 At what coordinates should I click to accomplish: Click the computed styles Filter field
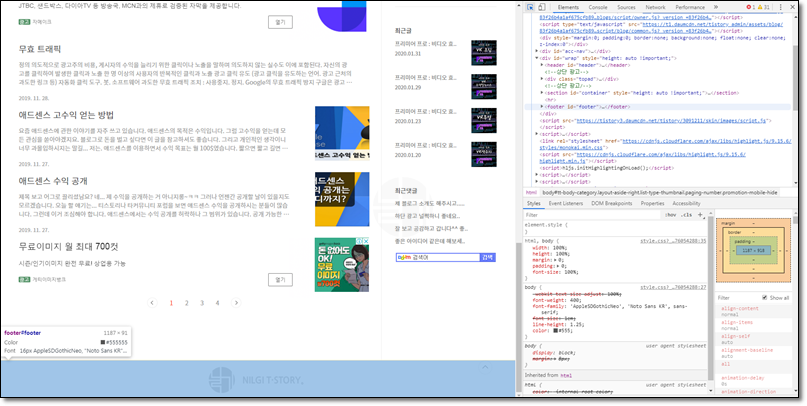tap(737, 298)
